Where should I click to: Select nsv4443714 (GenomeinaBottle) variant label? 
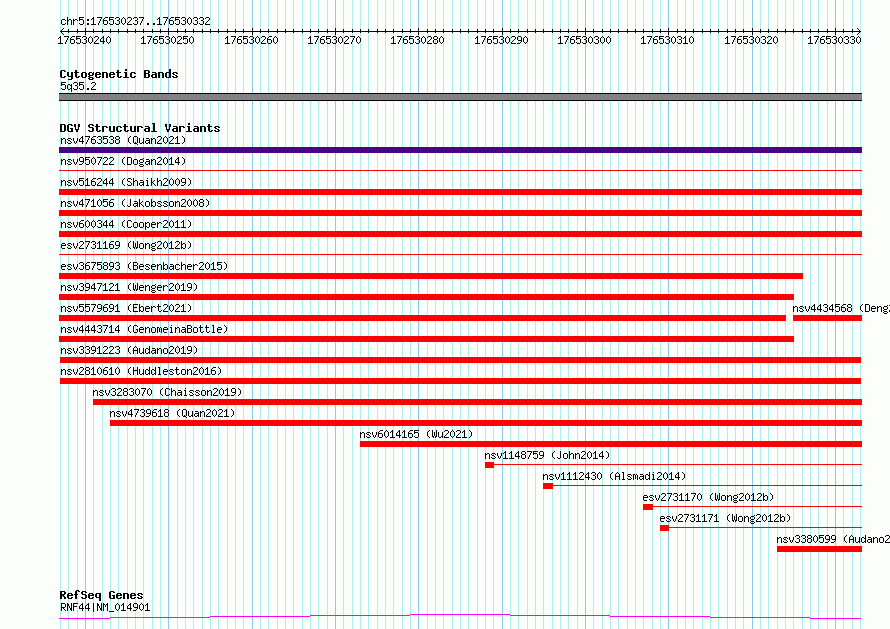[x=144, y=329]
